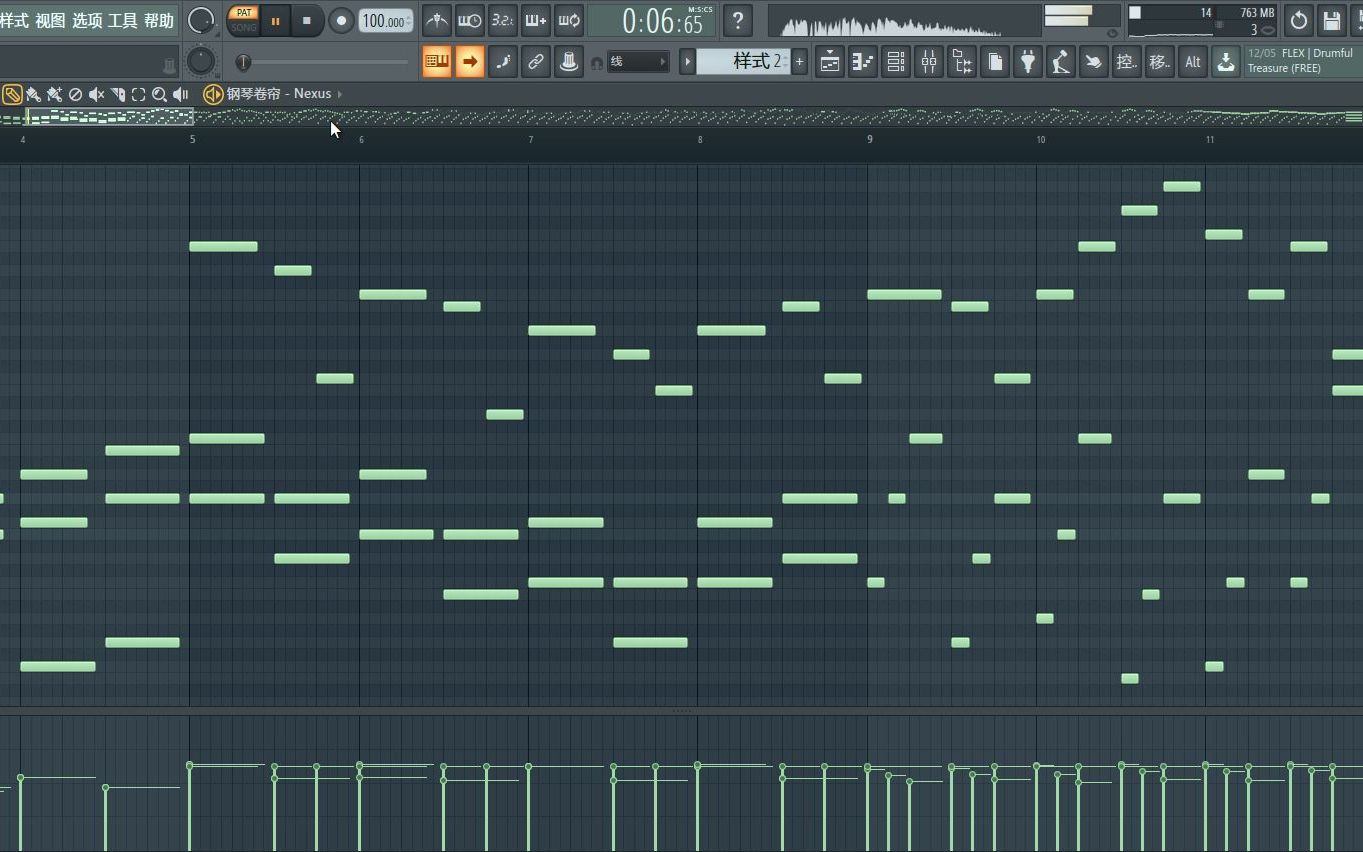Open the playlist view
This screenshot has height=852, width=1363.
click(830, 62)
